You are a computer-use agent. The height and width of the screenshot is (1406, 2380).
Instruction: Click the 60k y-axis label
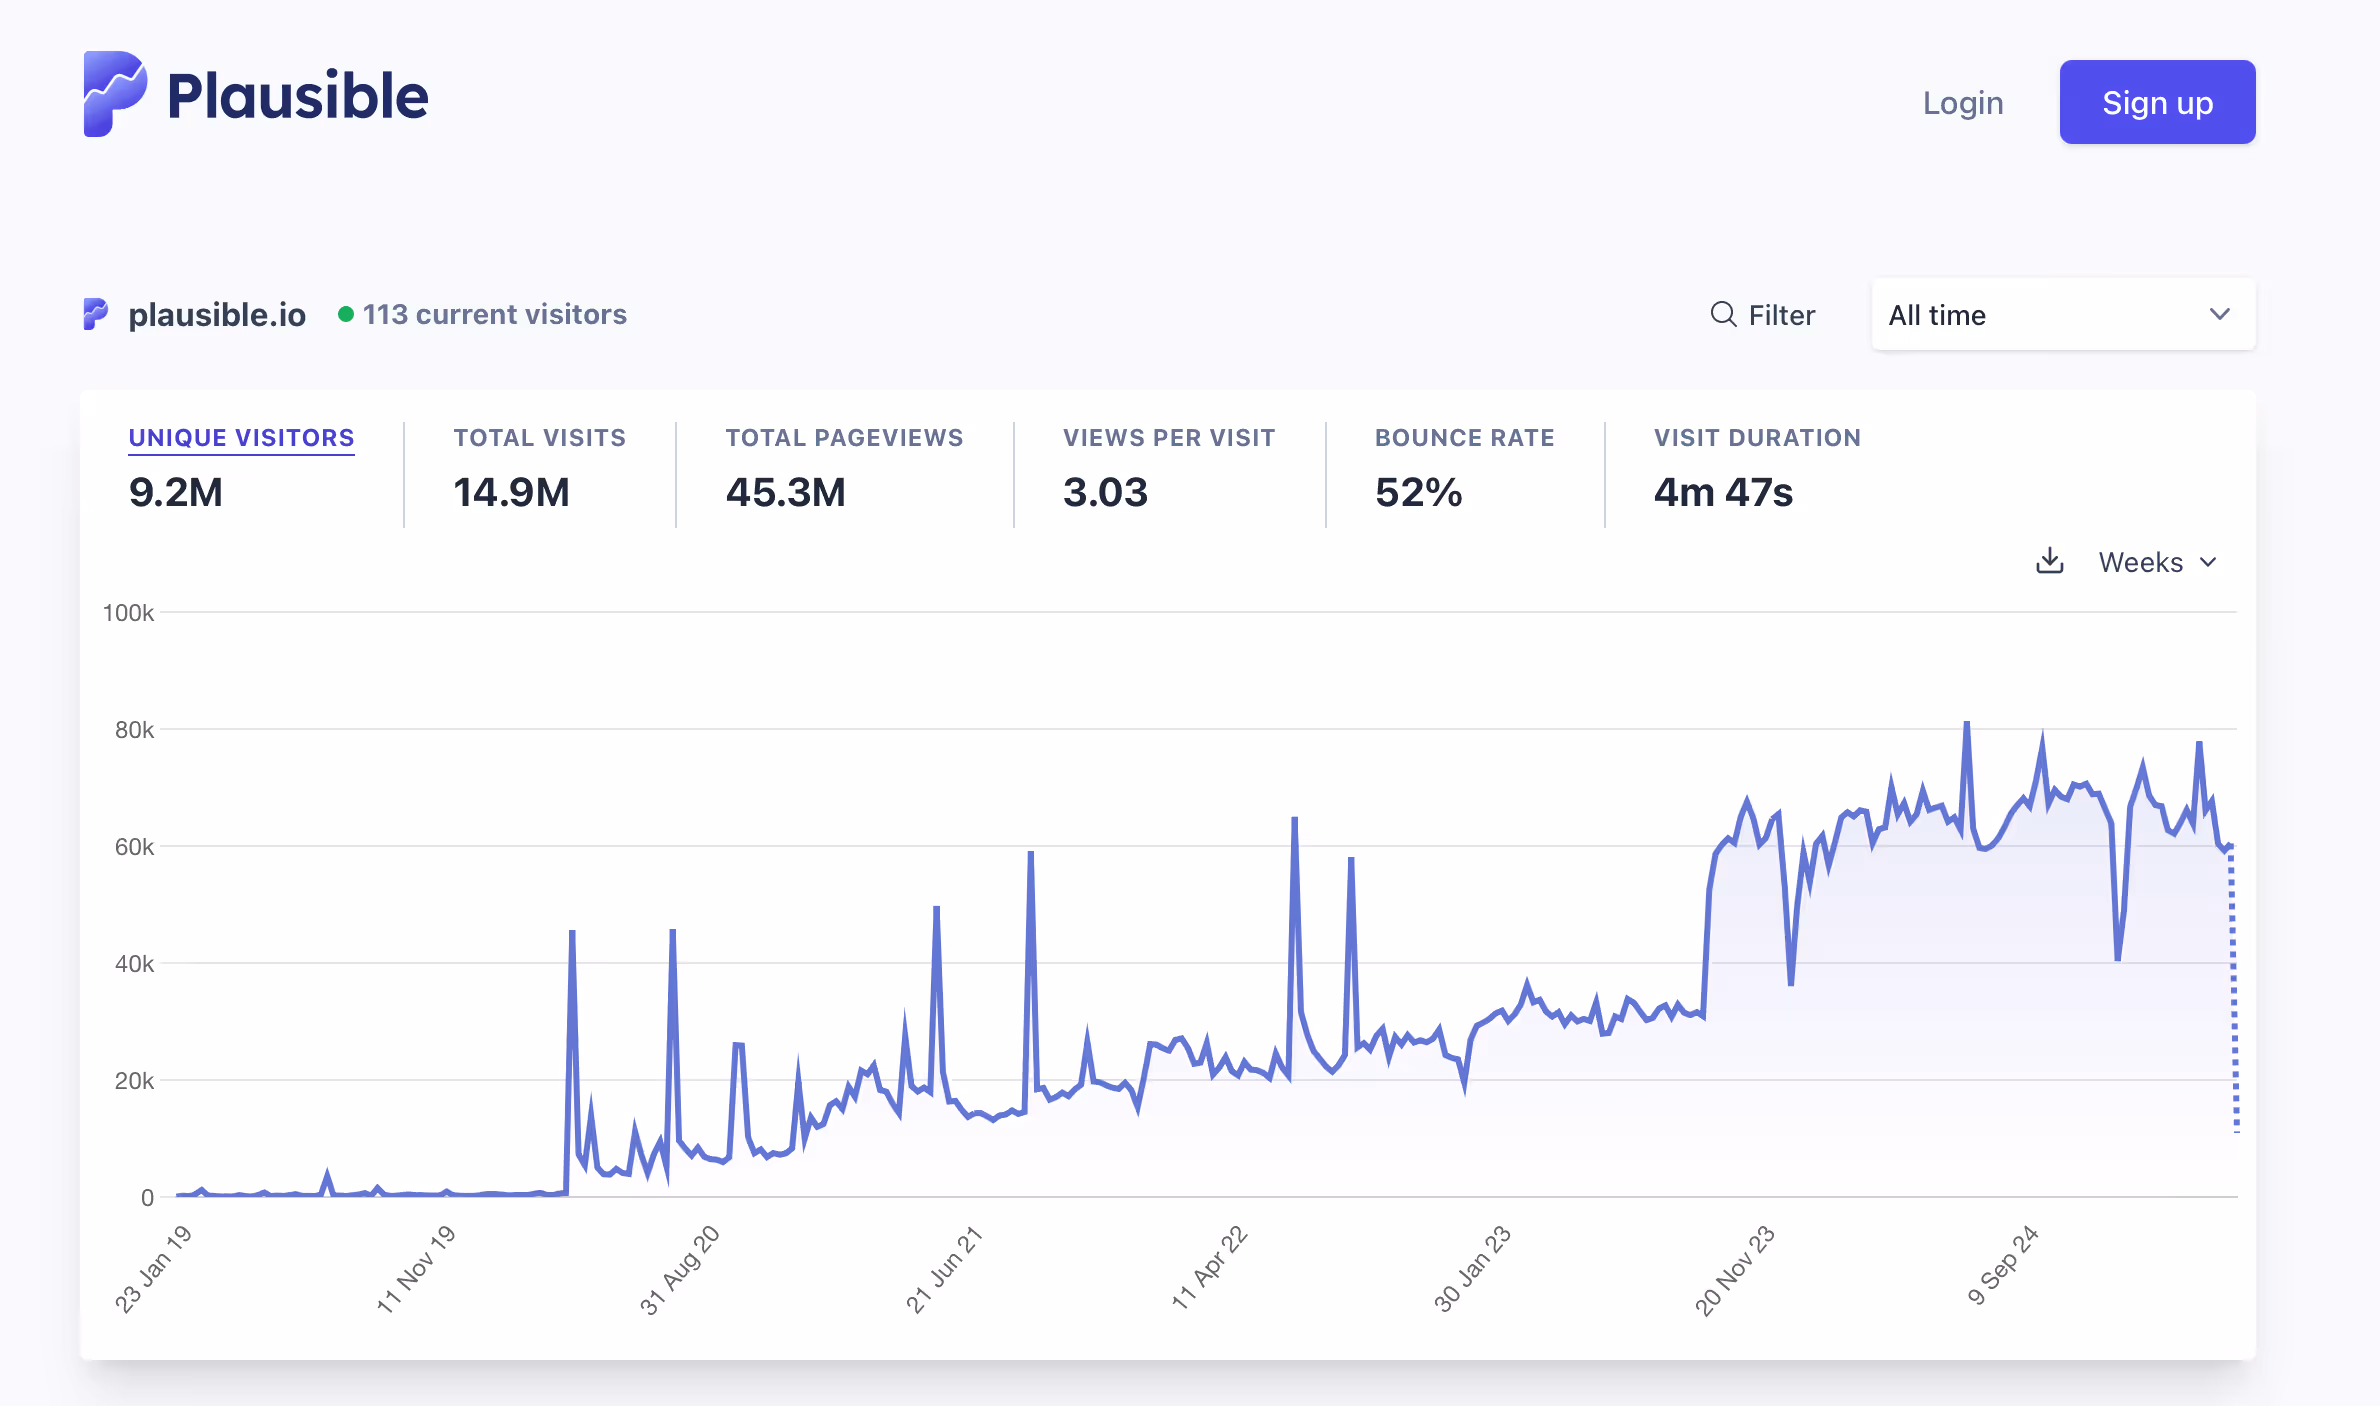[134, 847]
